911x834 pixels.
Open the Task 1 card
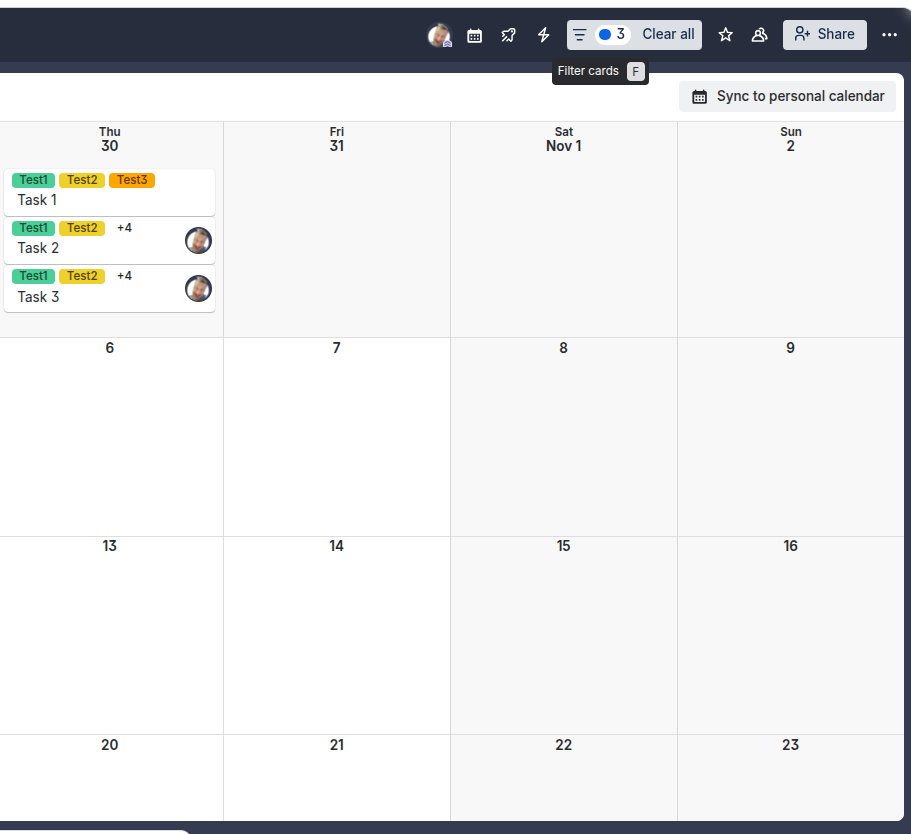coord(37,199)
